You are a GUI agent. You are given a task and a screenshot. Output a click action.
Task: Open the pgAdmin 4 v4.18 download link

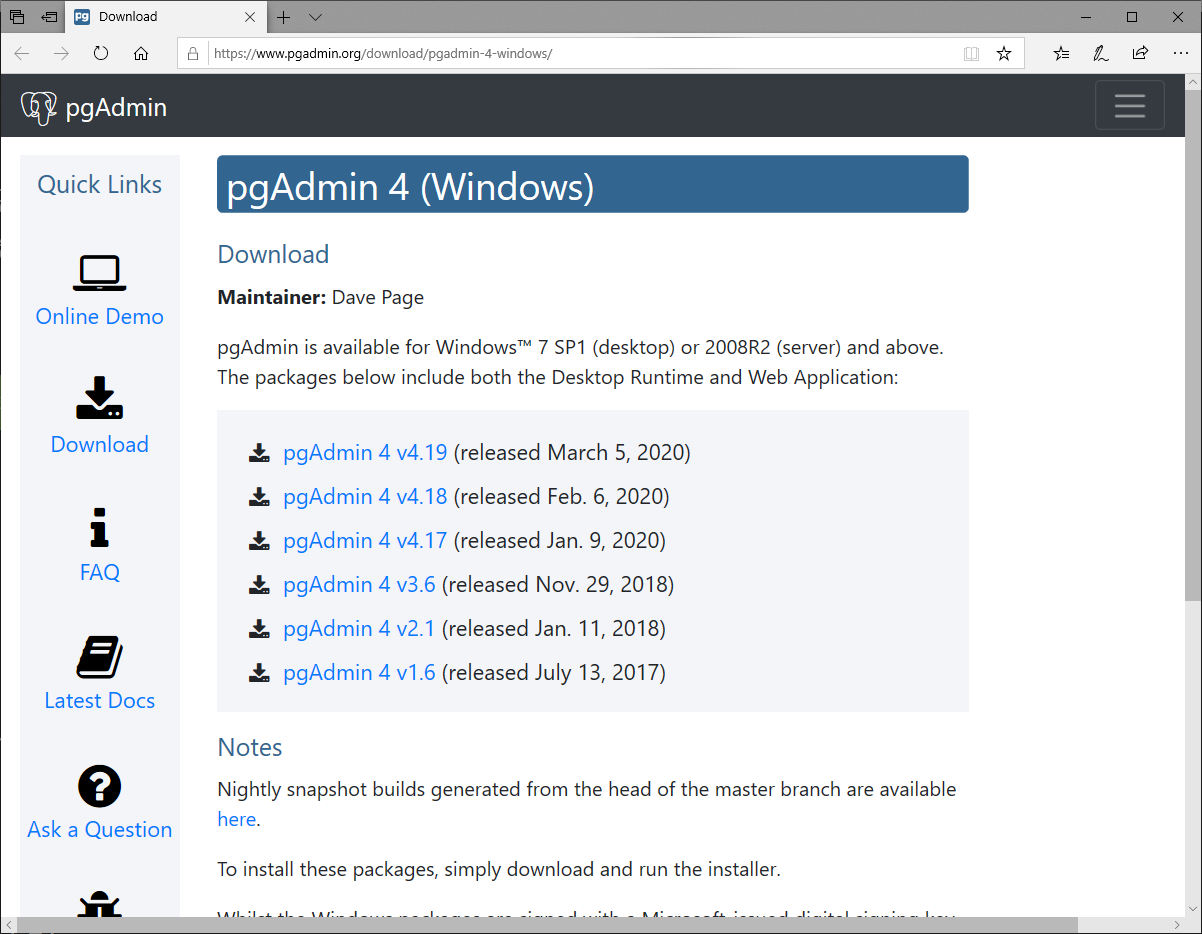pyautogui.click(x=365, y=497)
